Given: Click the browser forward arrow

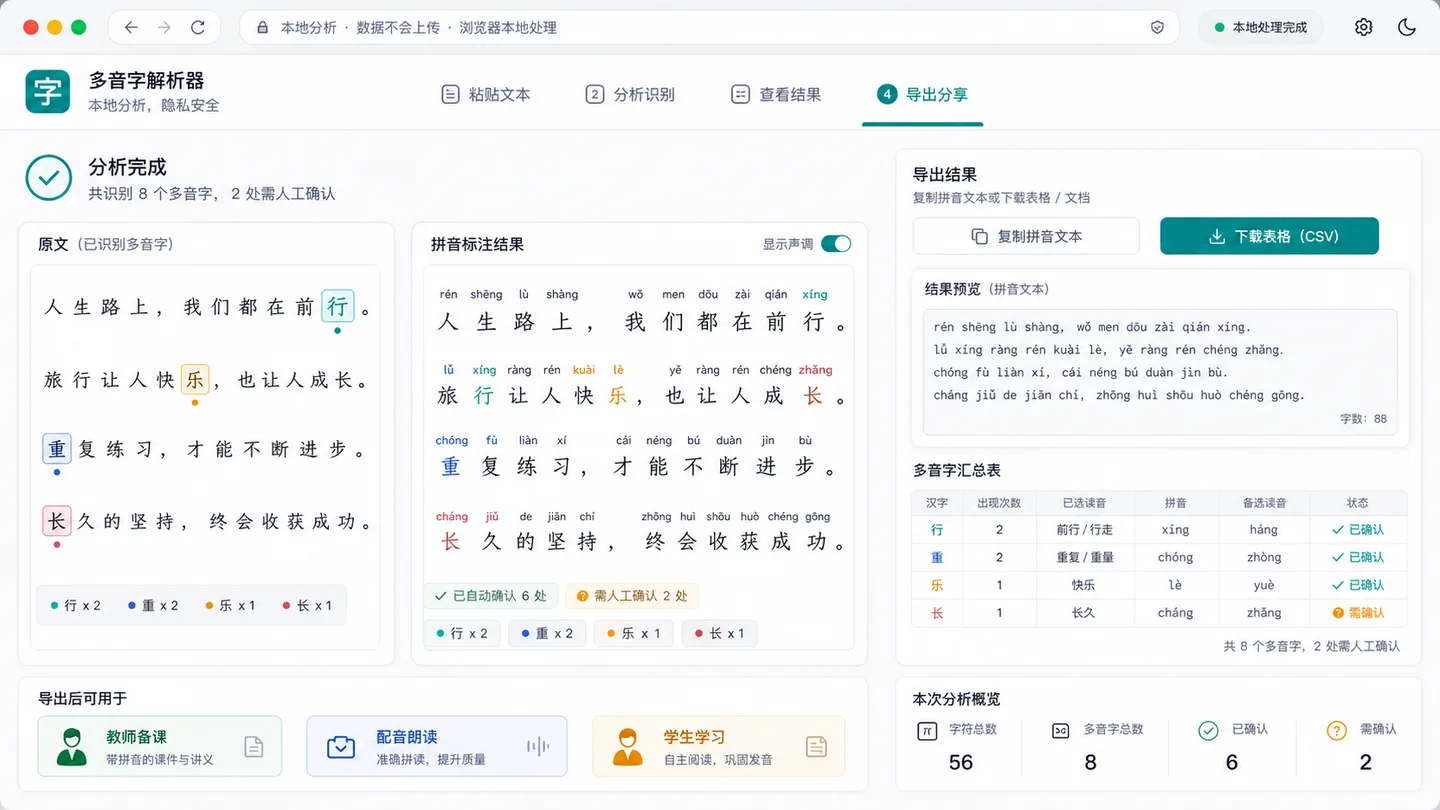Looking at the screenshot, I should point(165,28).
